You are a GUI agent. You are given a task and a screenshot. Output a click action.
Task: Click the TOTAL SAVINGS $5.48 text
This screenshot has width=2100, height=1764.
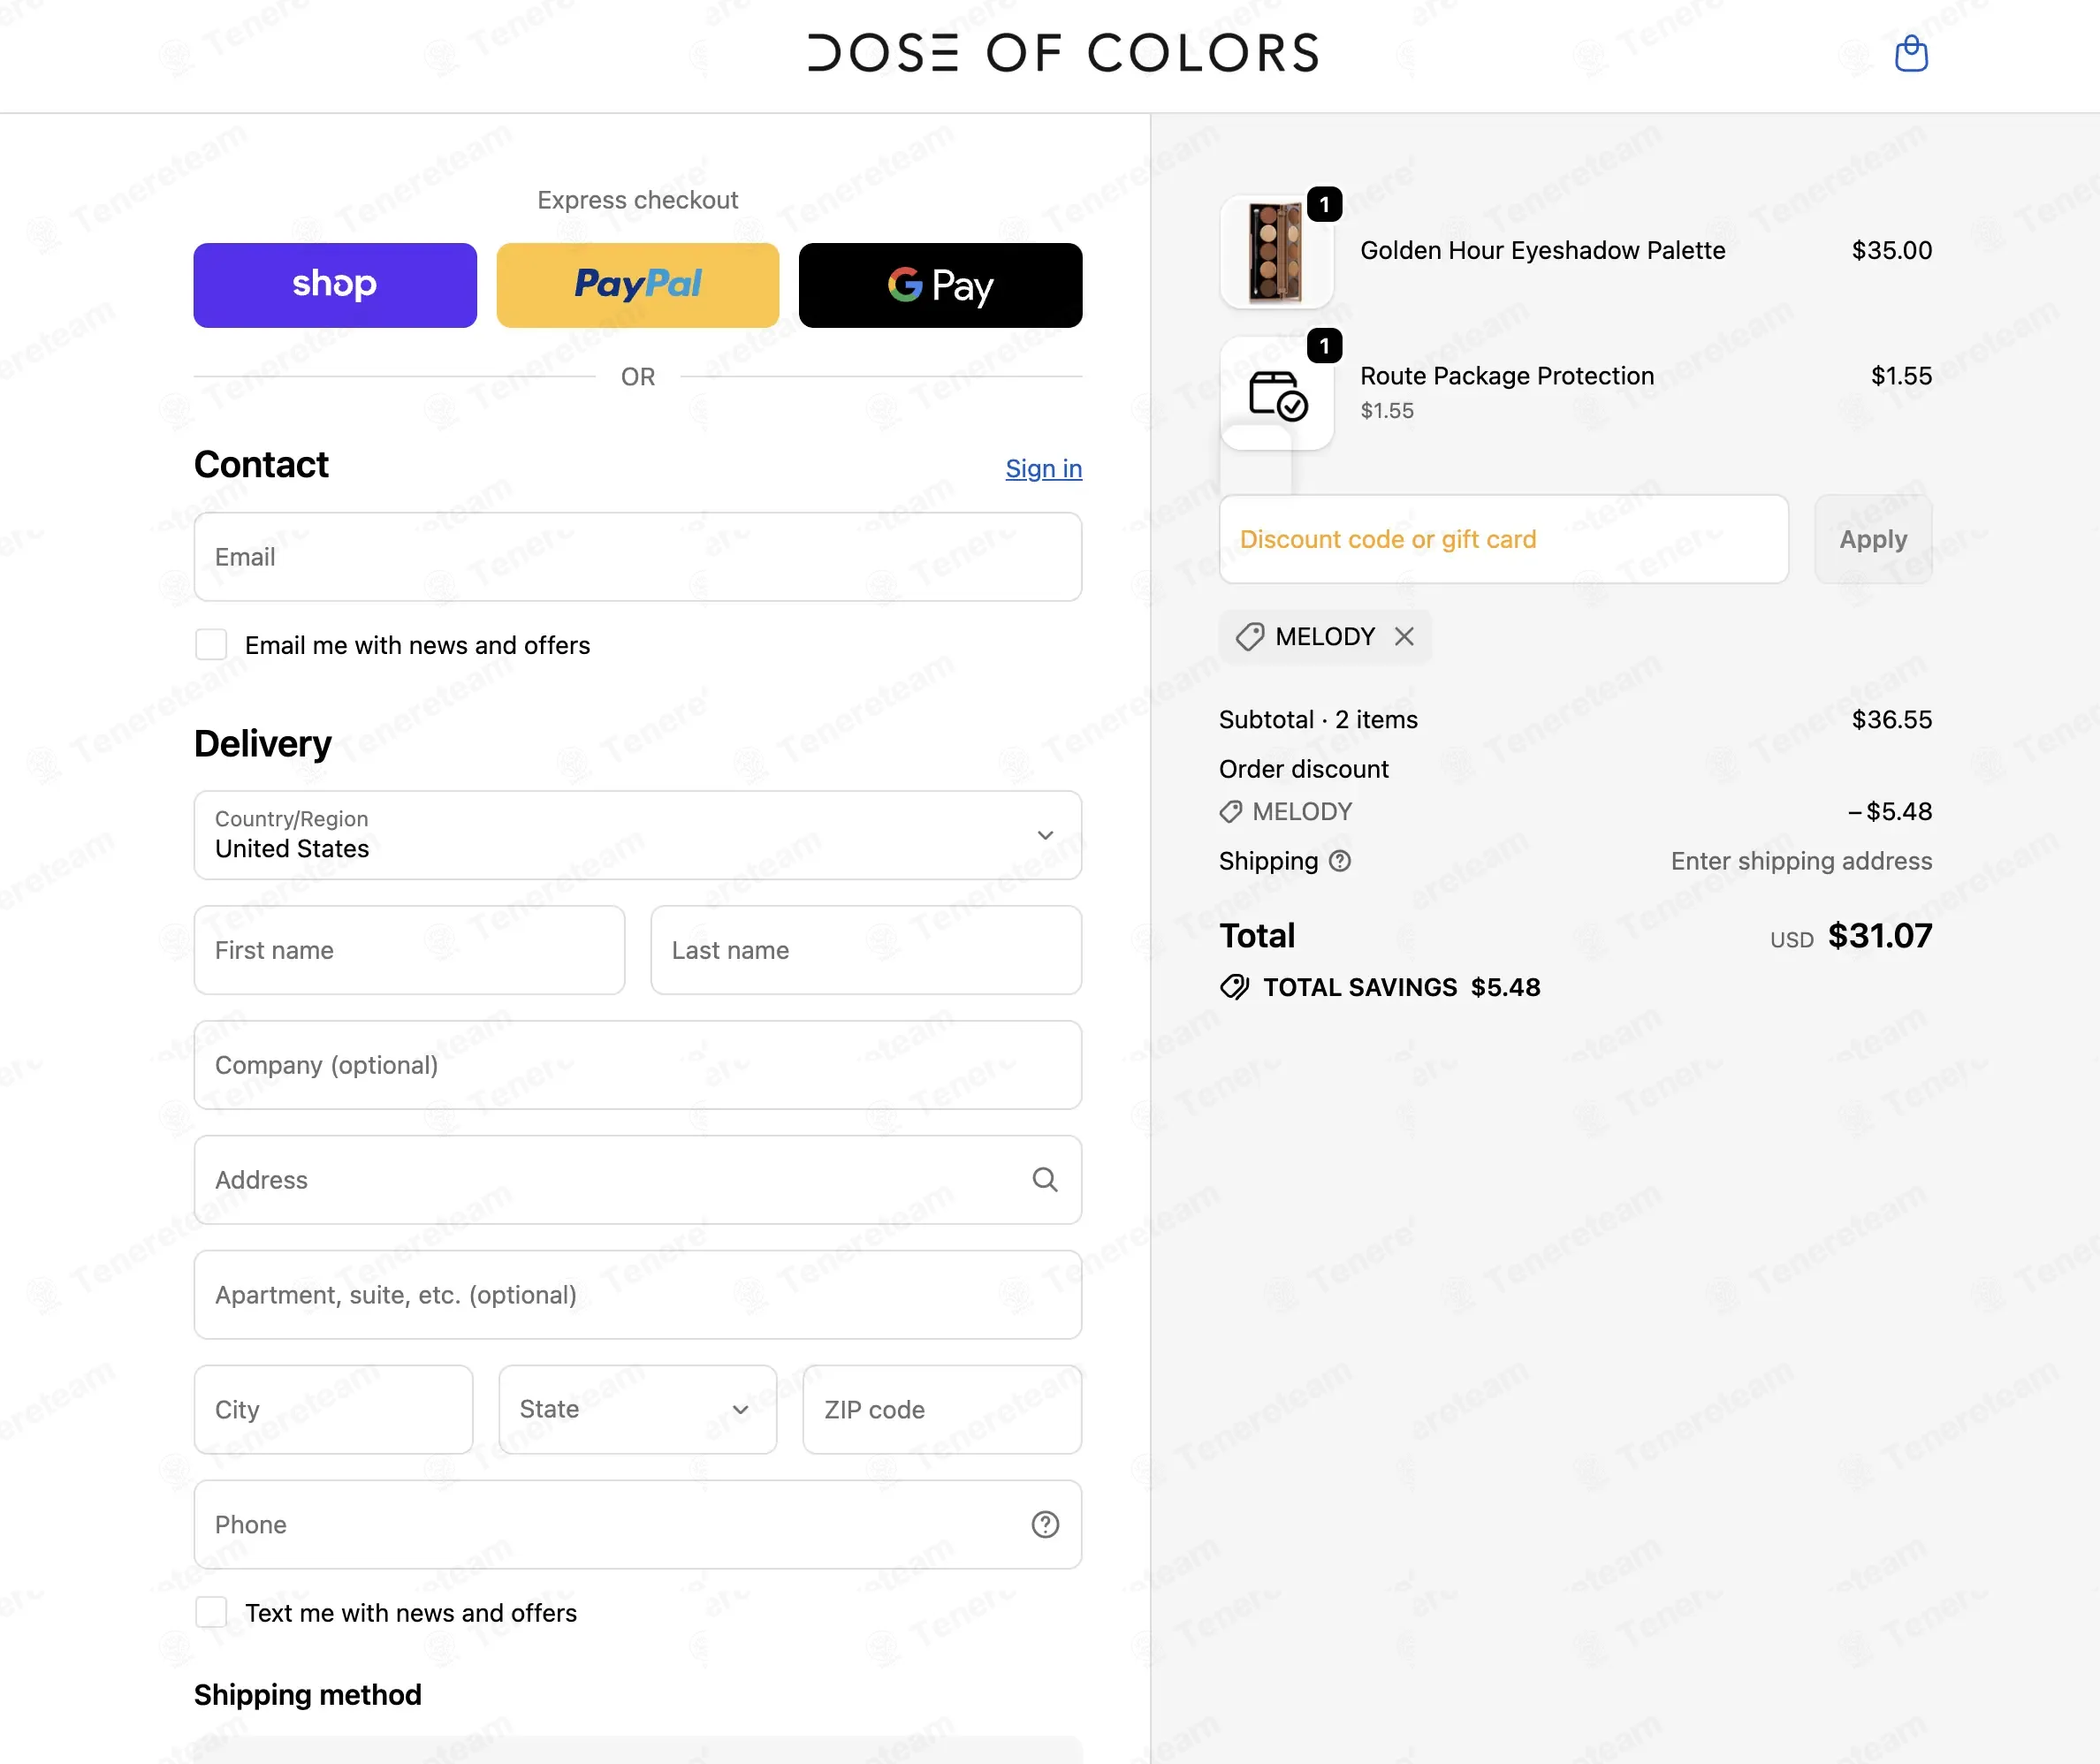pyautogui.click(x=1402, y=987)
